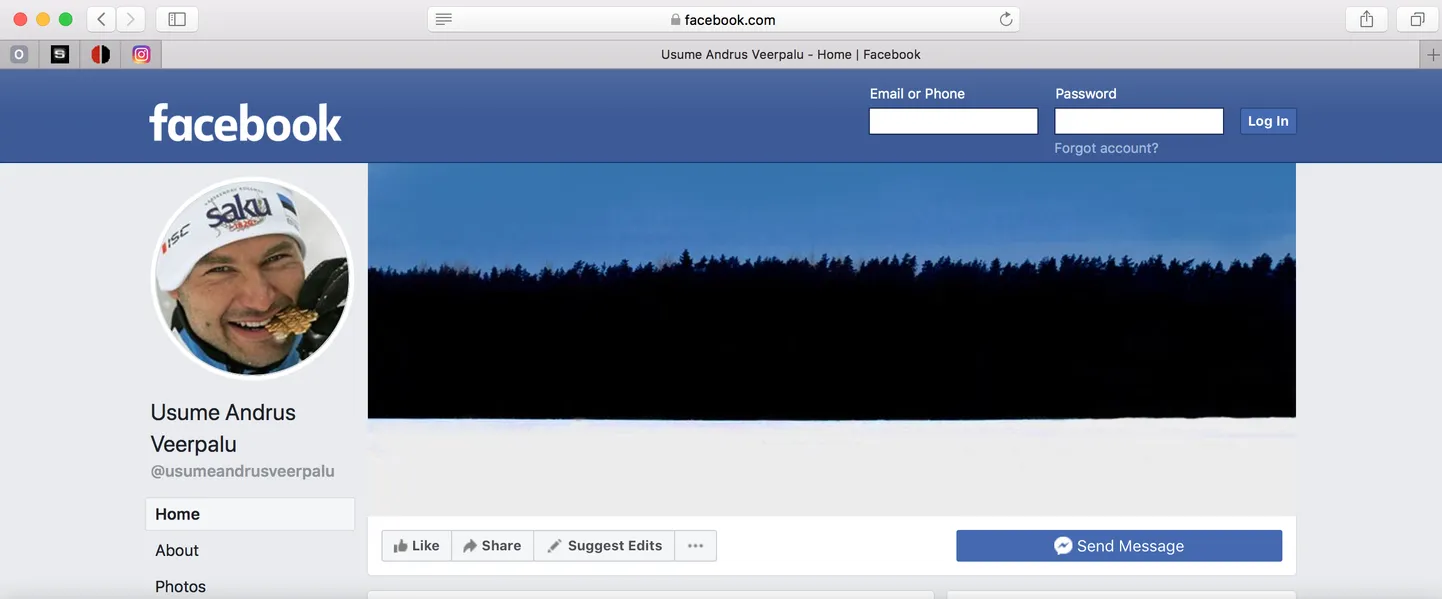Screen dimensions: 1442x599
Task: Like the page with the thumbs-up button
Action: tap(417, 546)
